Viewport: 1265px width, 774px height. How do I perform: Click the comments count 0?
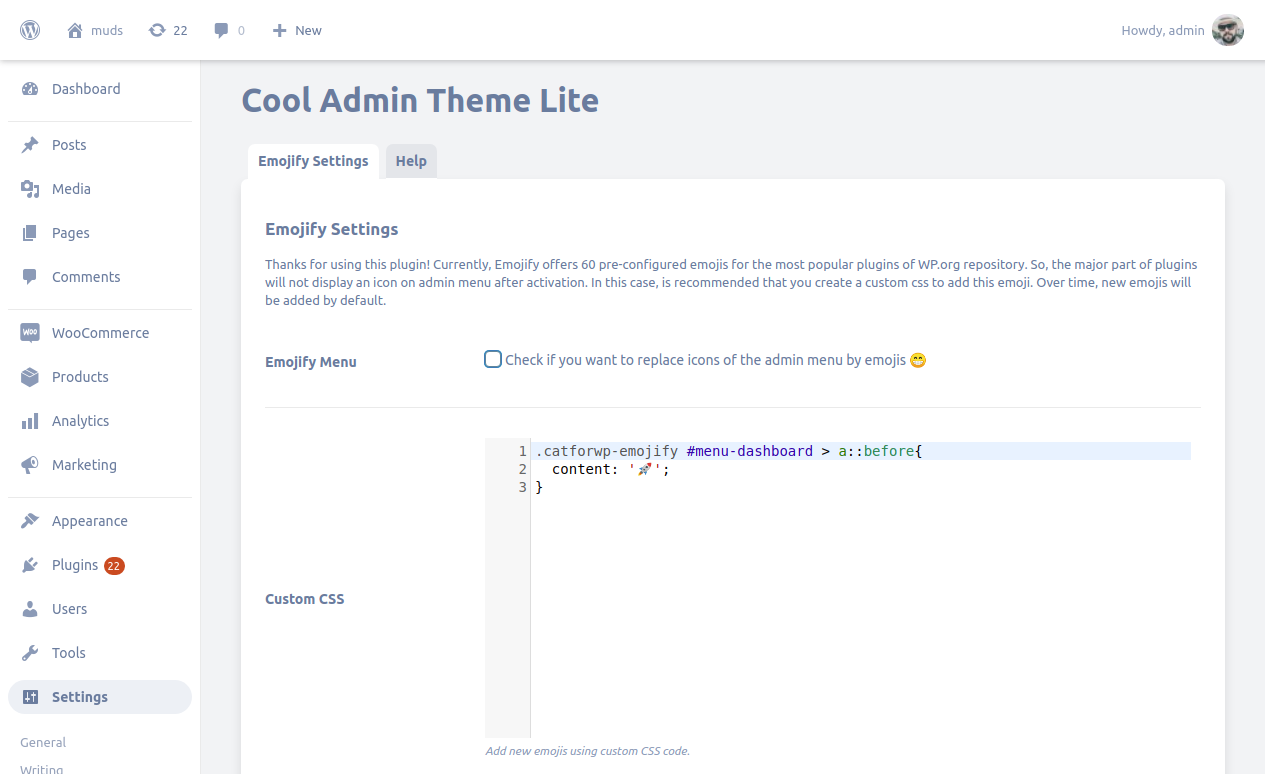coord(241,30)
